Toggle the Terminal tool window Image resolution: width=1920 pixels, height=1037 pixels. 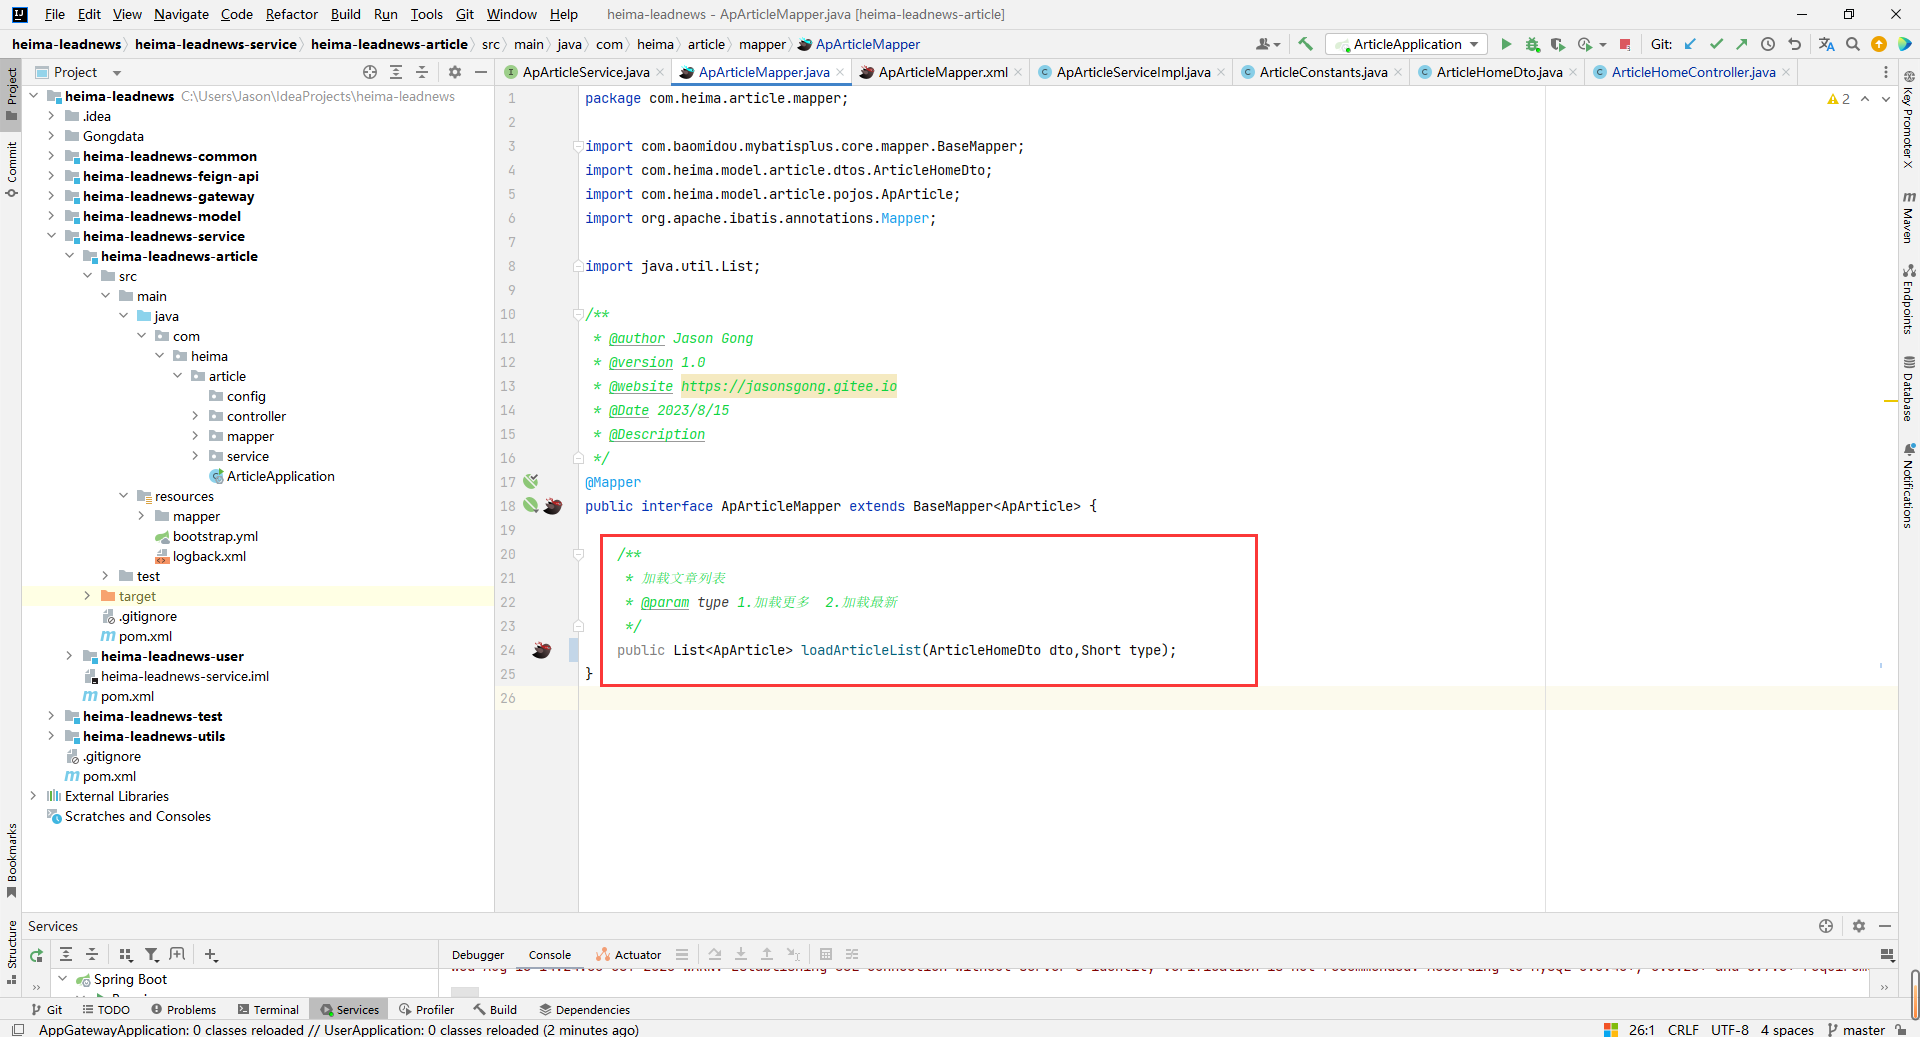[x=268, y=1010]
